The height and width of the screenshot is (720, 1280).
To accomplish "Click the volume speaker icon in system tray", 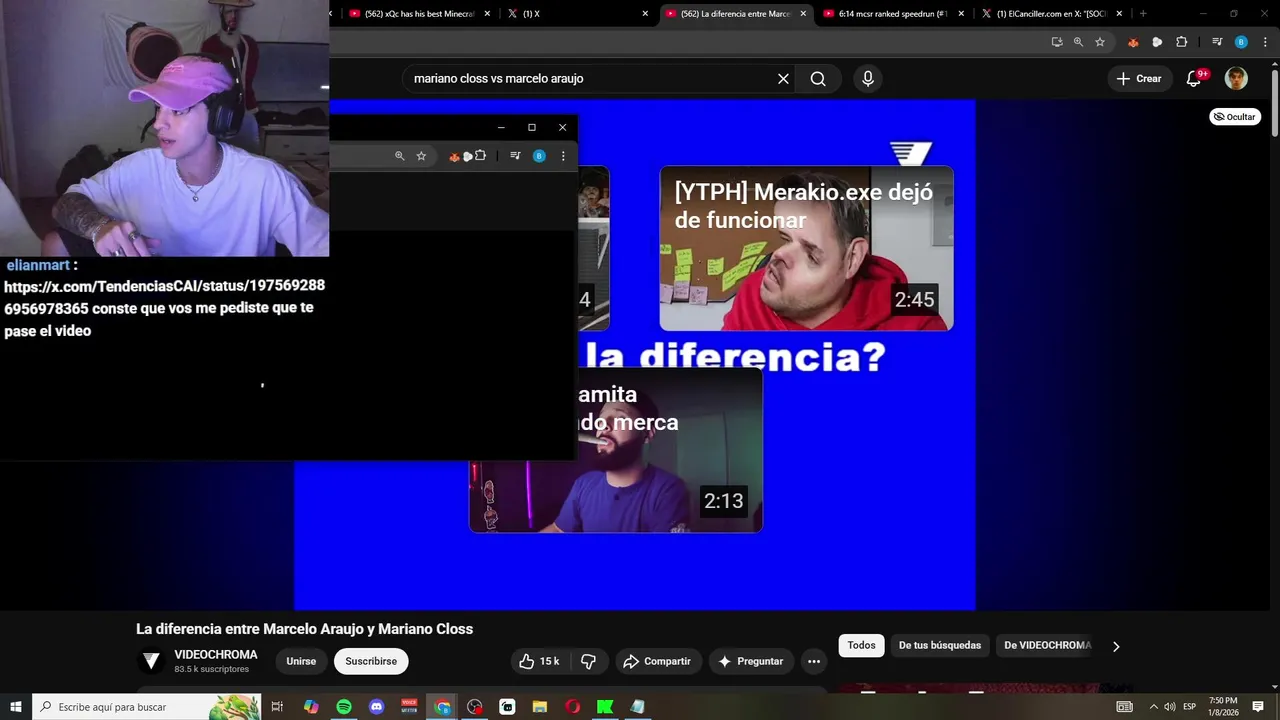I will [1170, 707].
